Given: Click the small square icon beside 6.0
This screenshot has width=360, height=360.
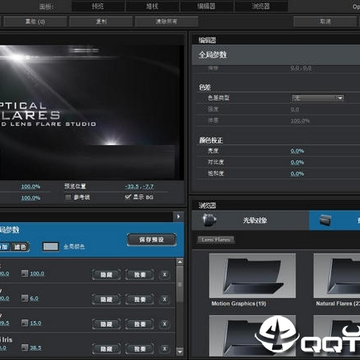Looking at the screenshot, I should pyautogui.click(x=25, y=298).
